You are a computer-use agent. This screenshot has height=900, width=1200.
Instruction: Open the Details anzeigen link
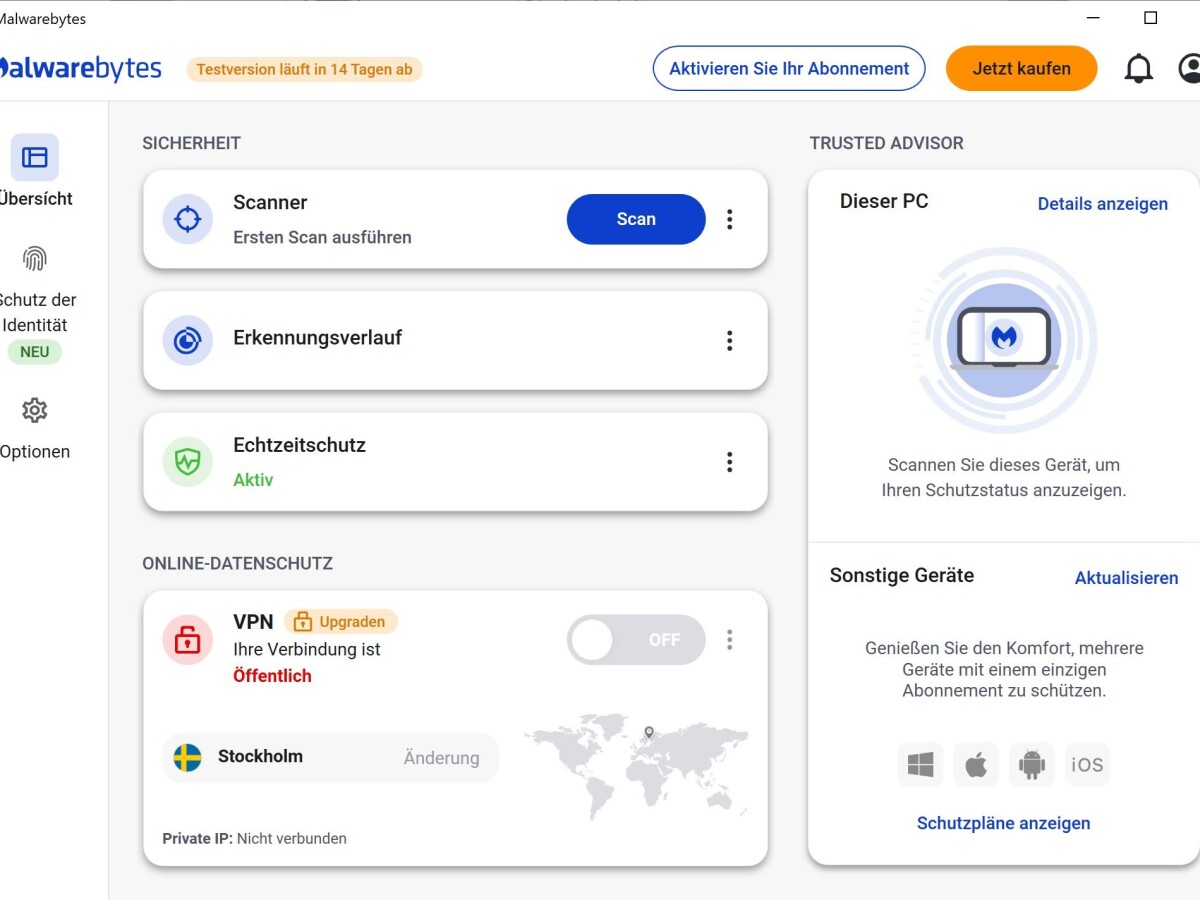pyautogui.click(x=1102, y=204)
